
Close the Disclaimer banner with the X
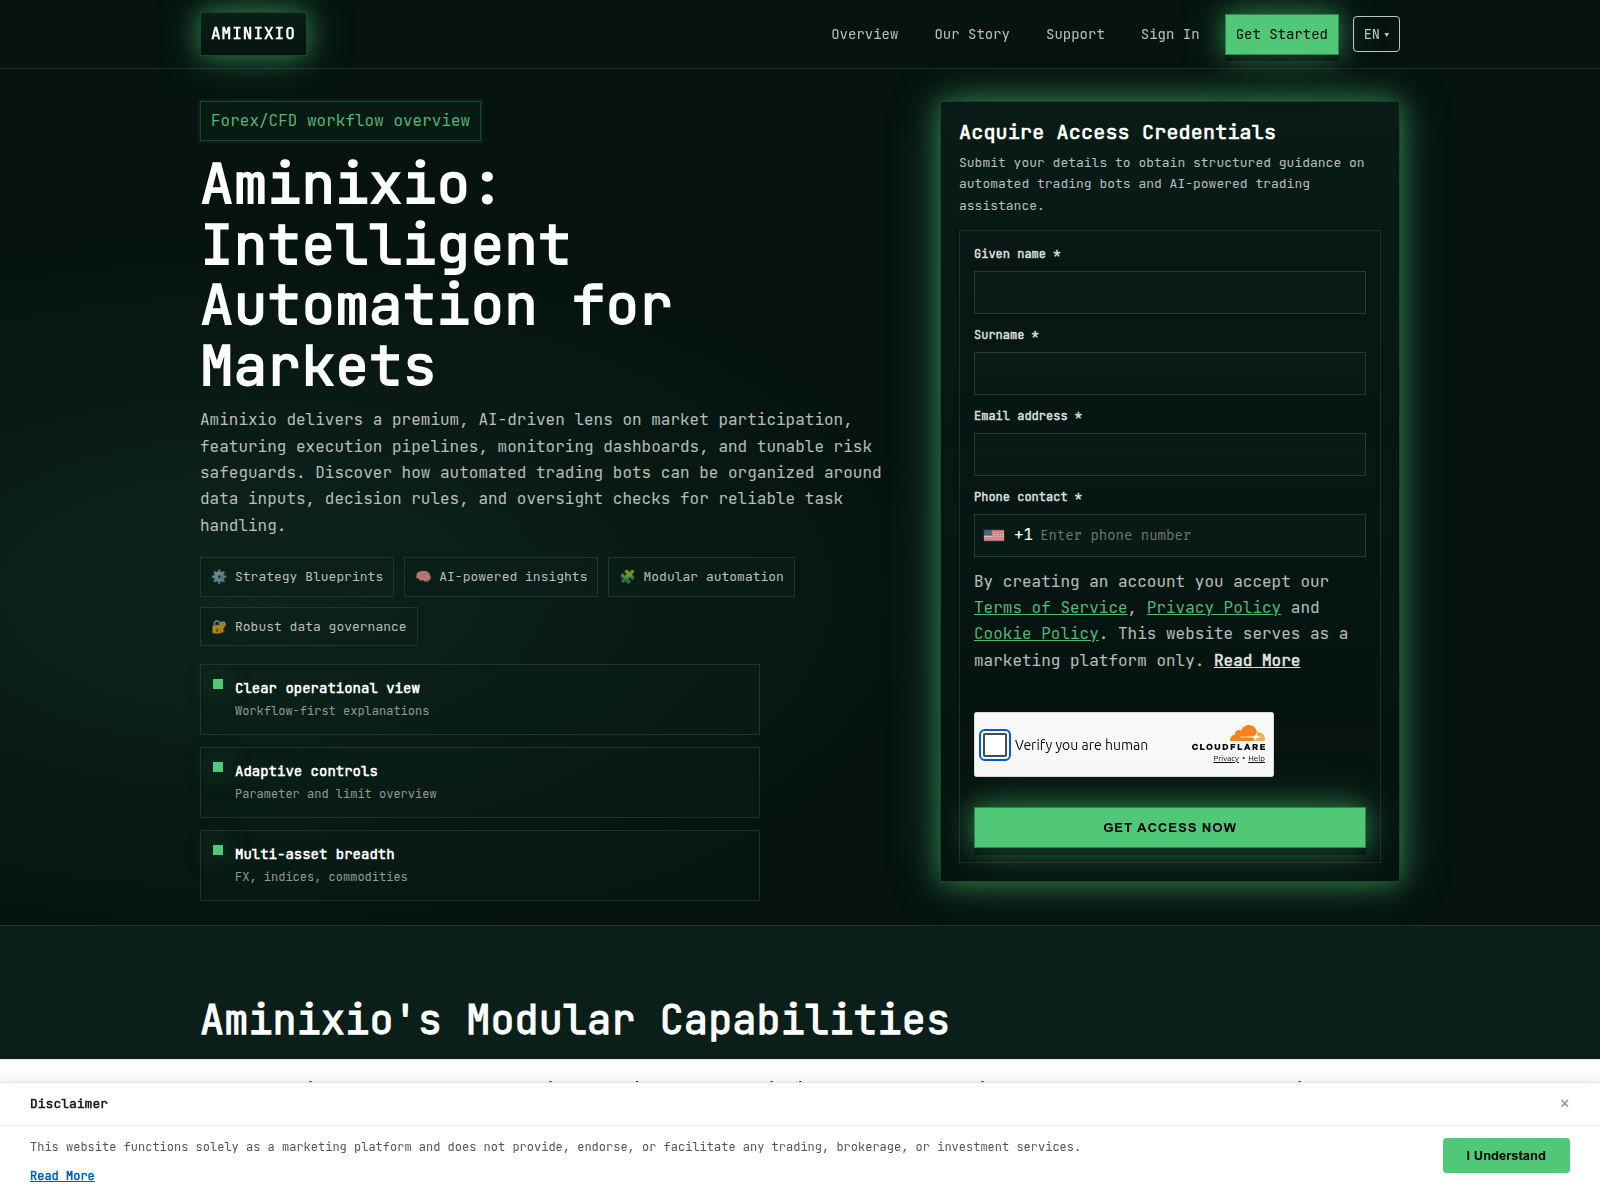click(1564, 1103)
